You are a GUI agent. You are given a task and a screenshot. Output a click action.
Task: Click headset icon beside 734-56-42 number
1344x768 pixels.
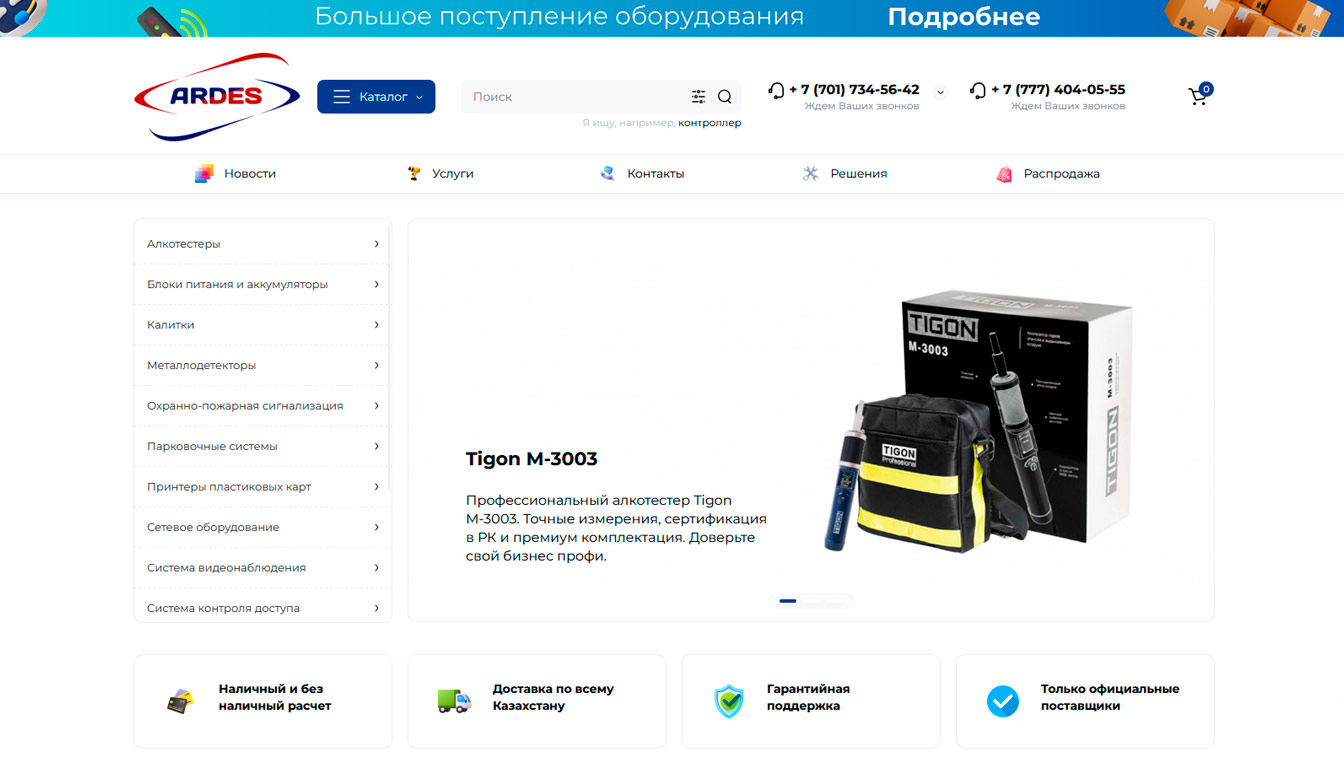click(776, 90)
